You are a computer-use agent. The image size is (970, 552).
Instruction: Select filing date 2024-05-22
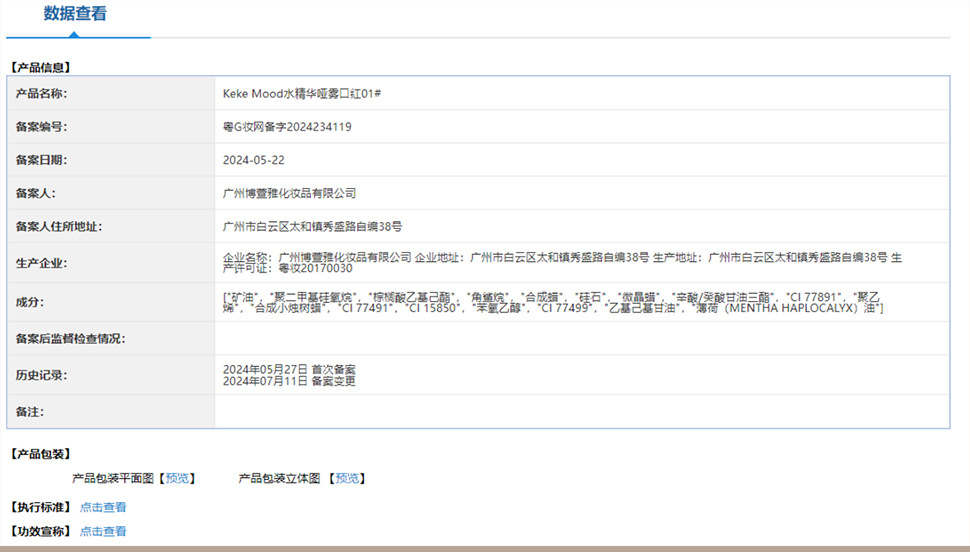coord(254,160)
